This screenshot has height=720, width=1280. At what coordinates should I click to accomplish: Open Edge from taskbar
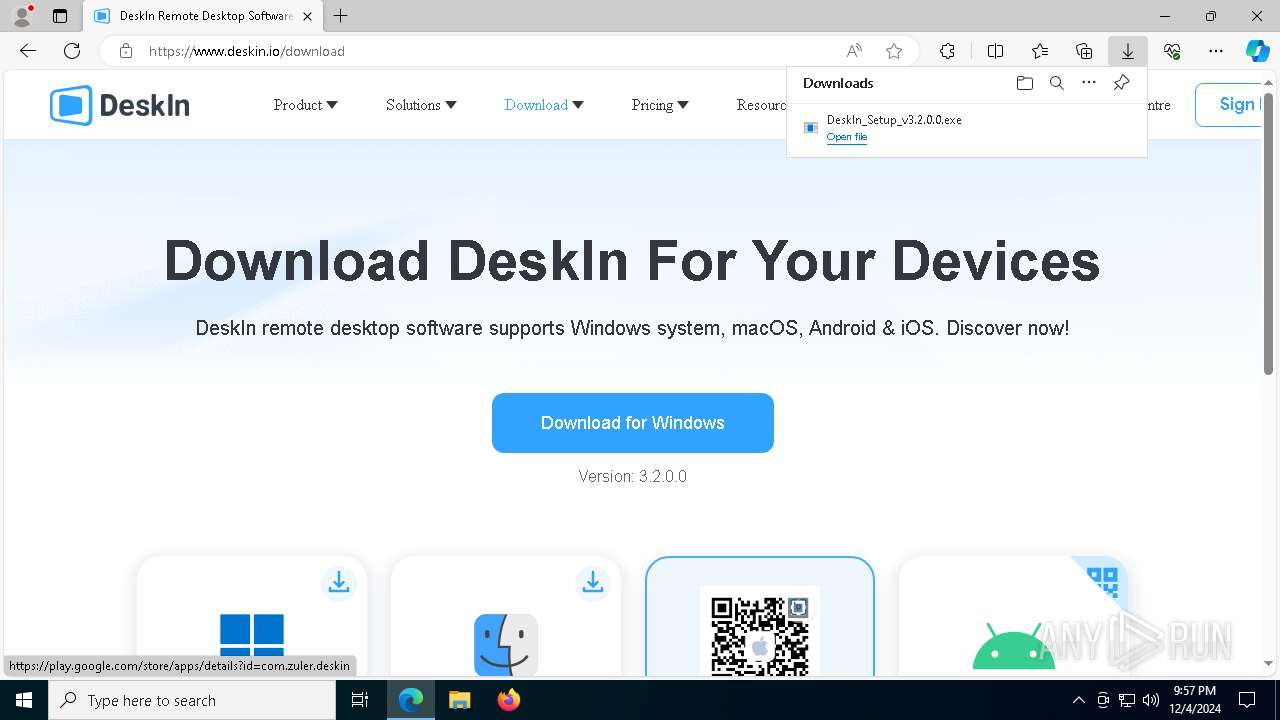[411, 700]
